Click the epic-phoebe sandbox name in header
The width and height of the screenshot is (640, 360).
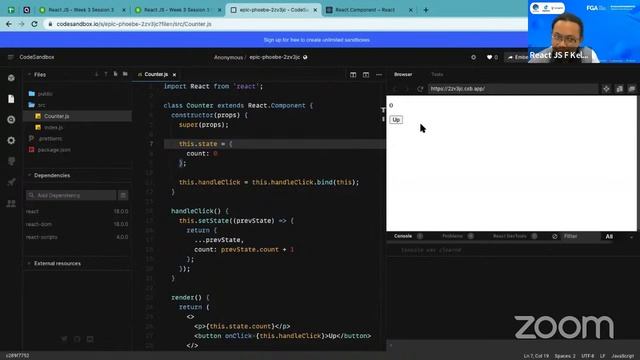[x=275, y=57]
